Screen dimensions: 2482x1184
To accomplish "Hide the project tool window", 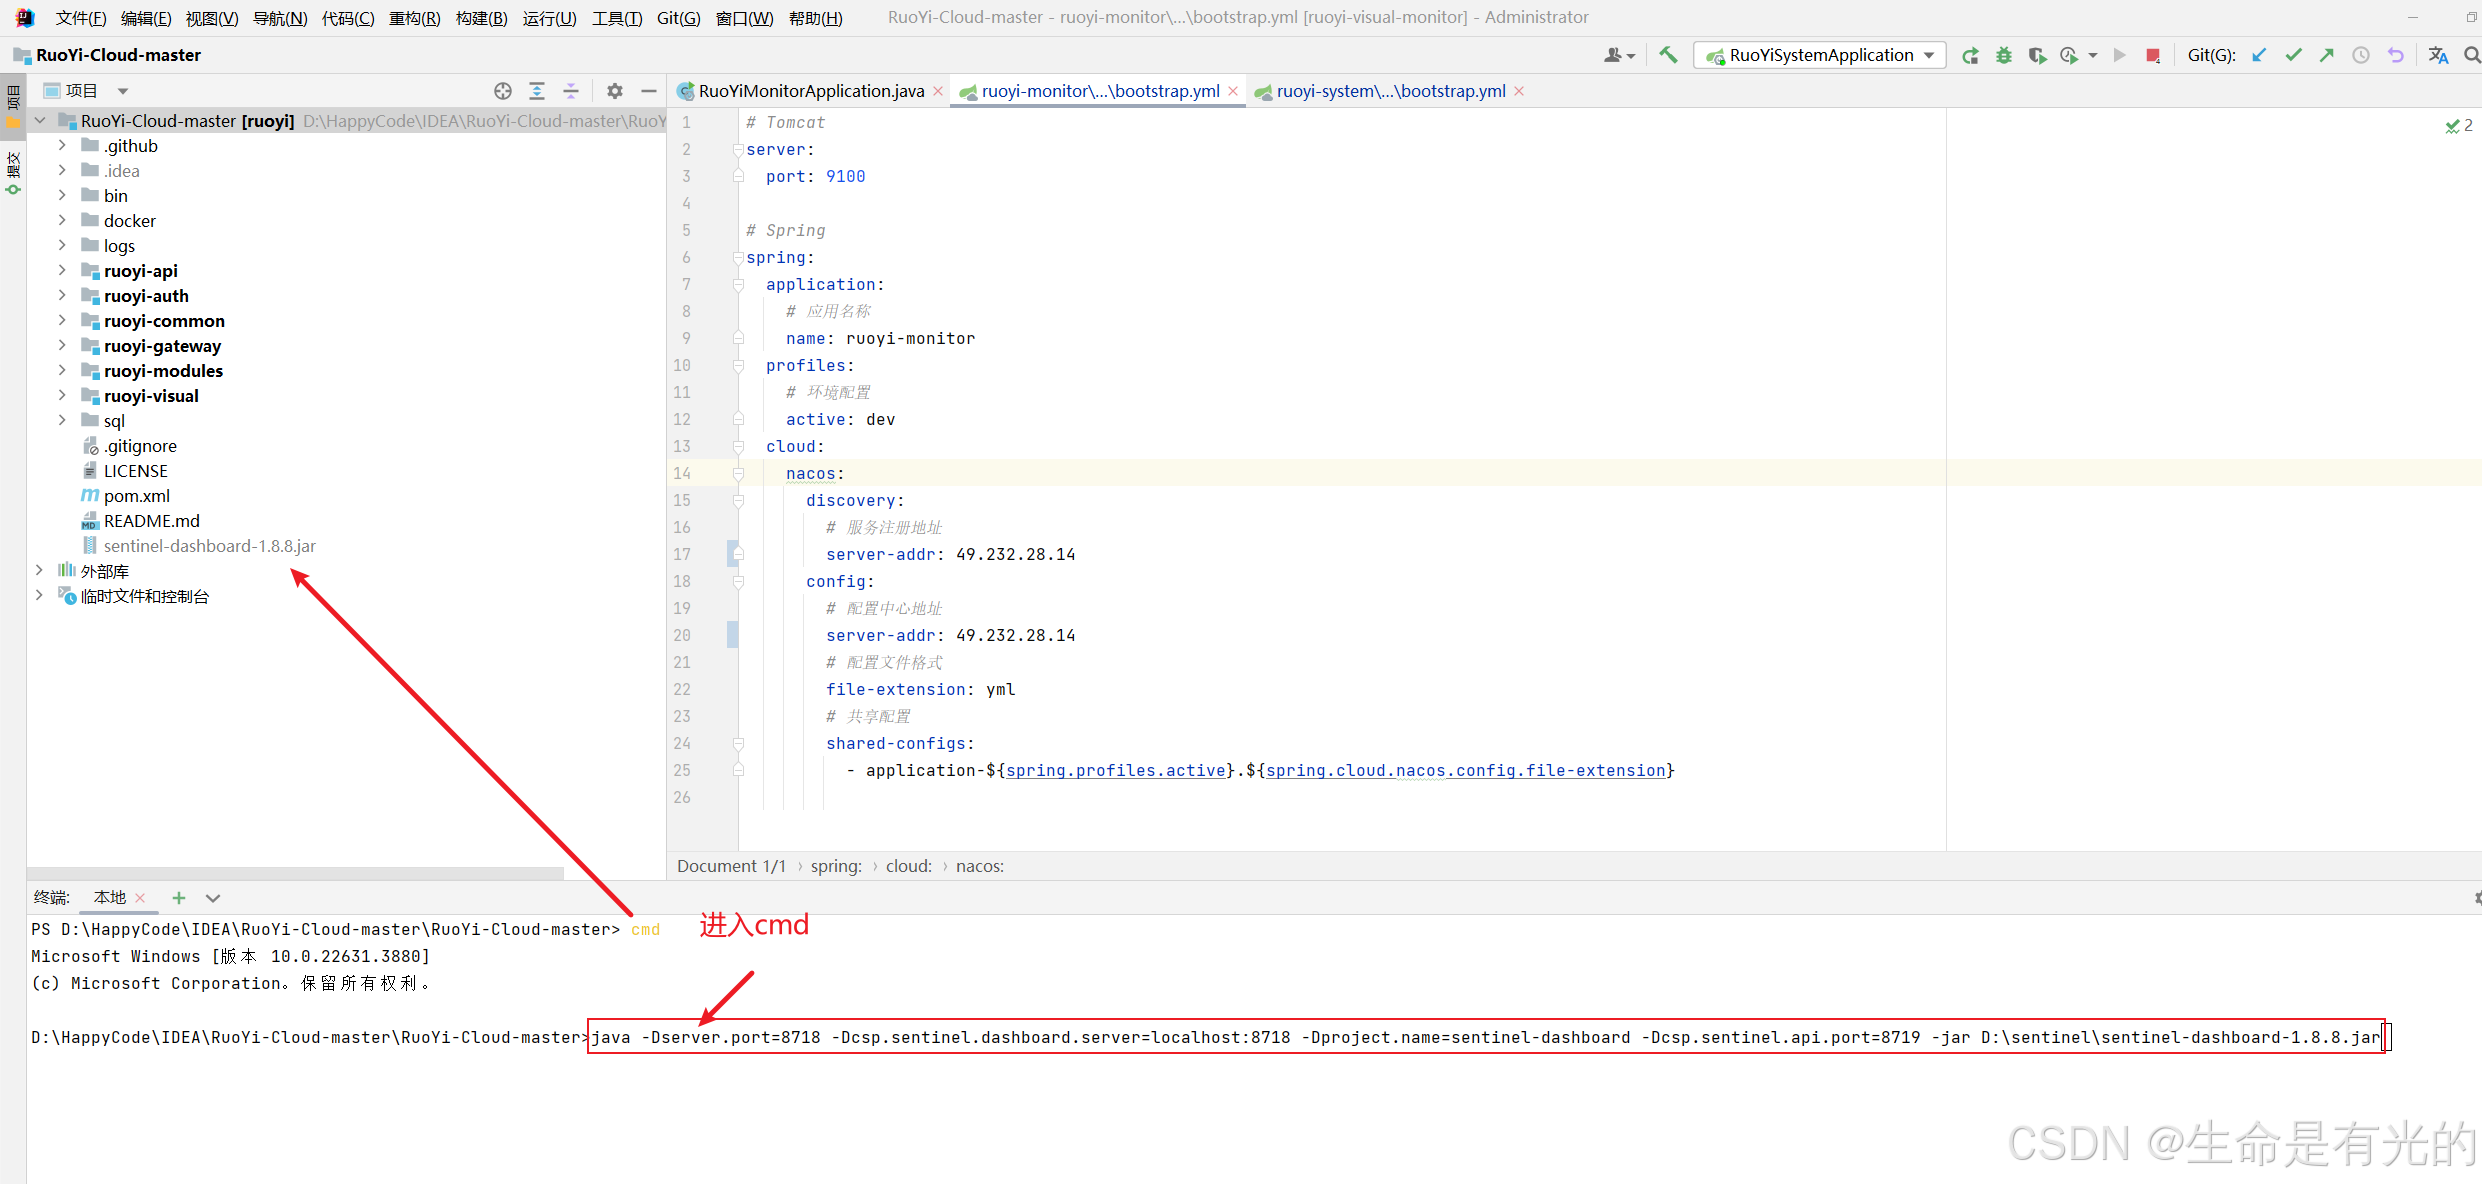I will click(649, 91).
